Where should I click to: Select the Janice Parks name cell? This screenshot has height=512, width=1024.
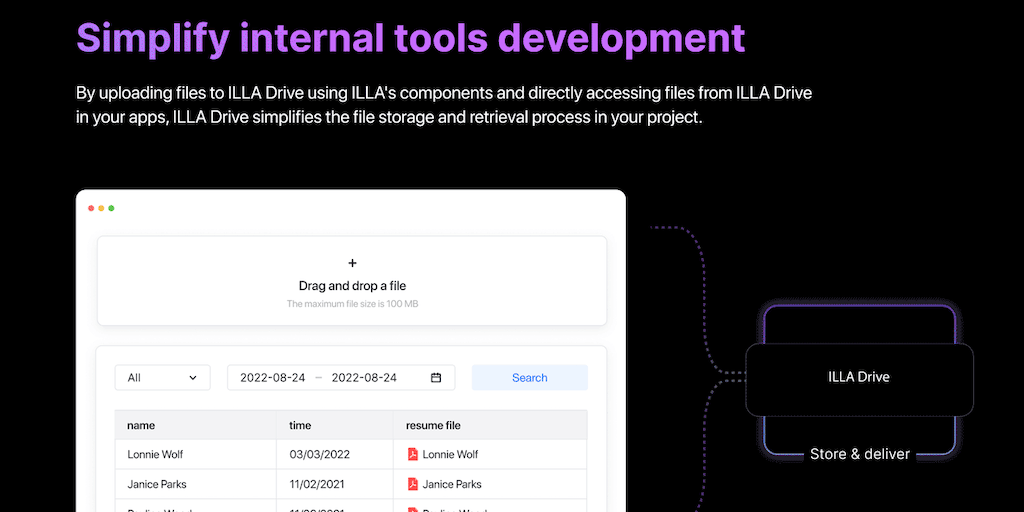pyautogui.click(x=195, y=484)
